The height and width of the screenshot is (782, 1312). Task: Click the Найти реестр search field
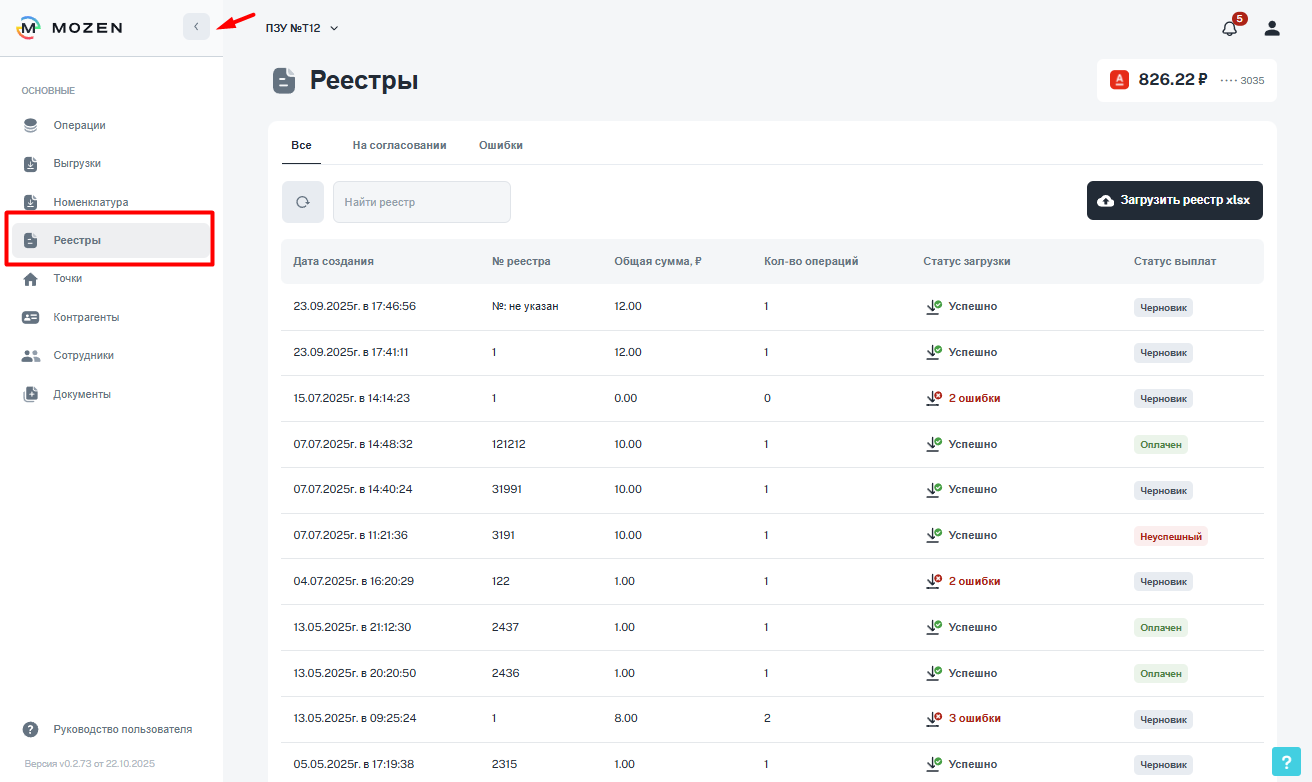(x=421, y=202)
